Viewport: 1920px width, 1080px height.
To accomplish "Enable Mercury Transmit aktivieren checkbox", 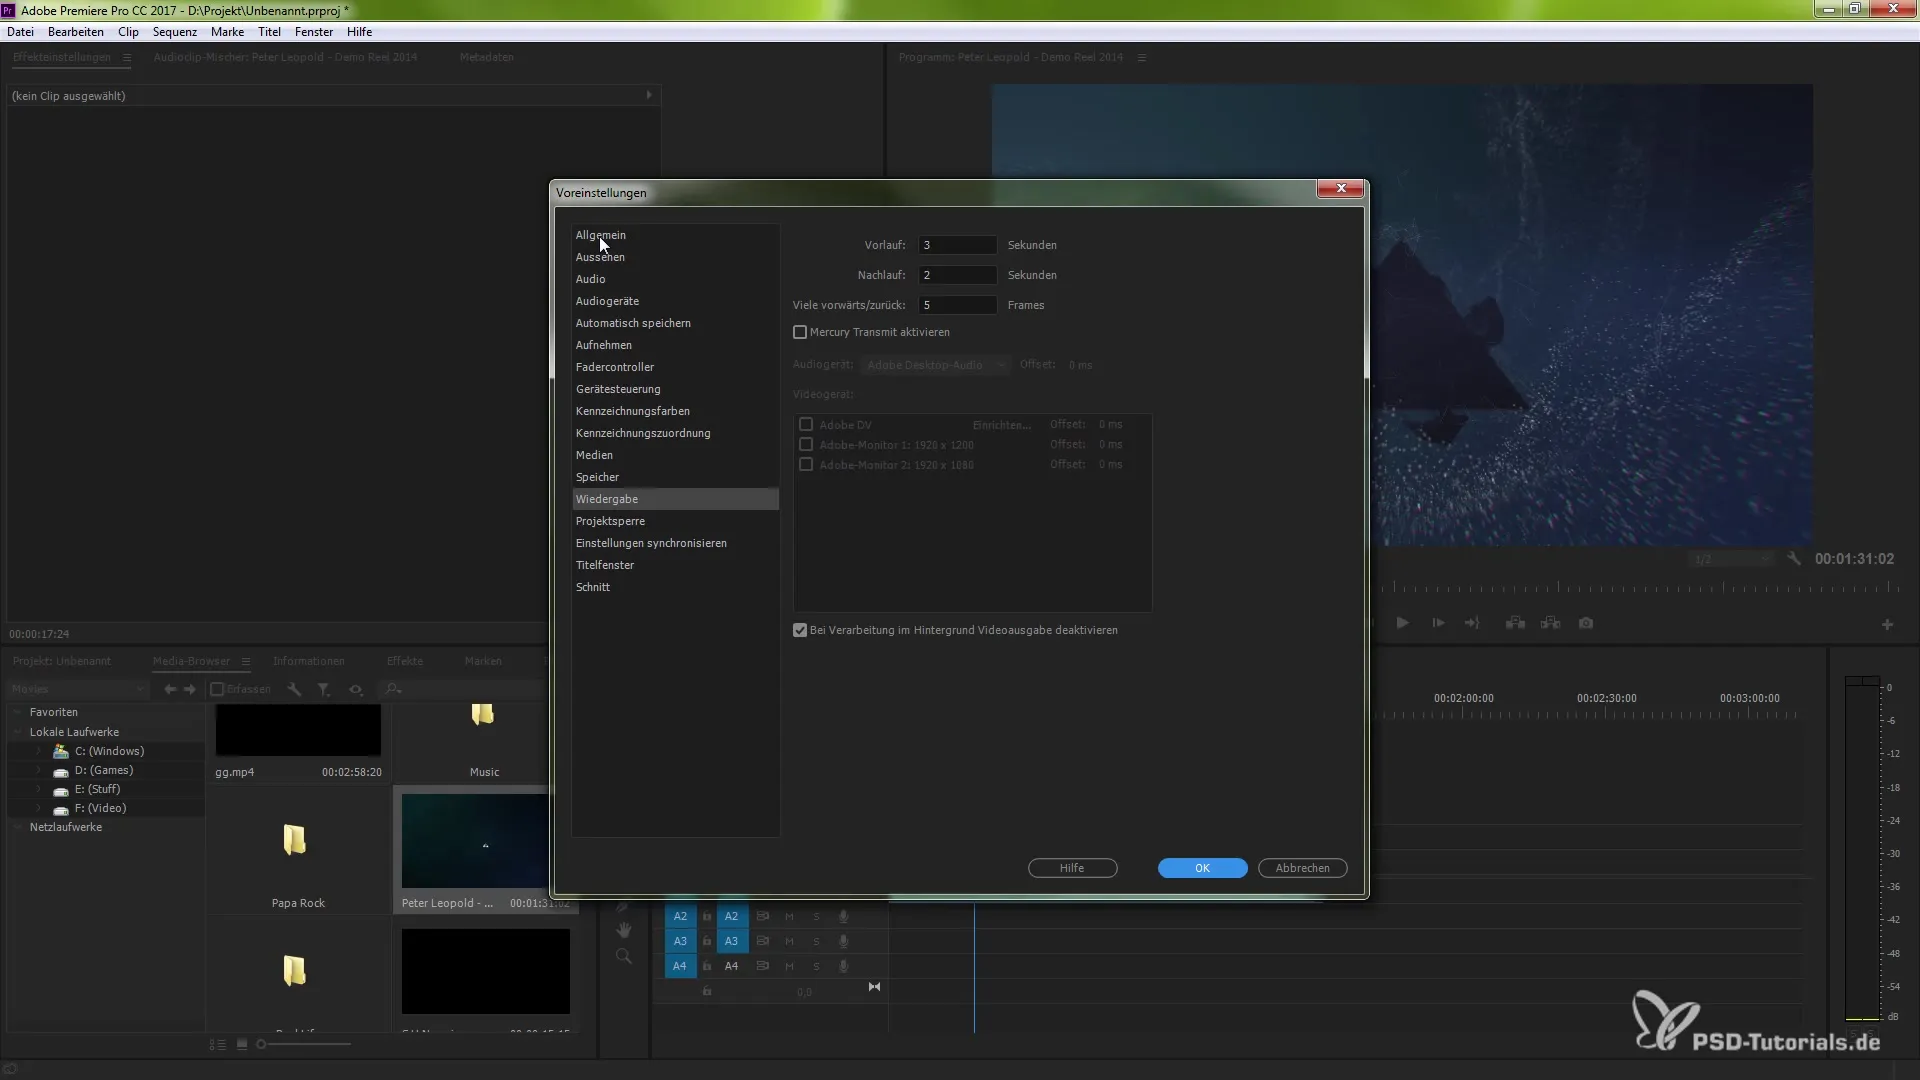I will click(x=800, y=332).
